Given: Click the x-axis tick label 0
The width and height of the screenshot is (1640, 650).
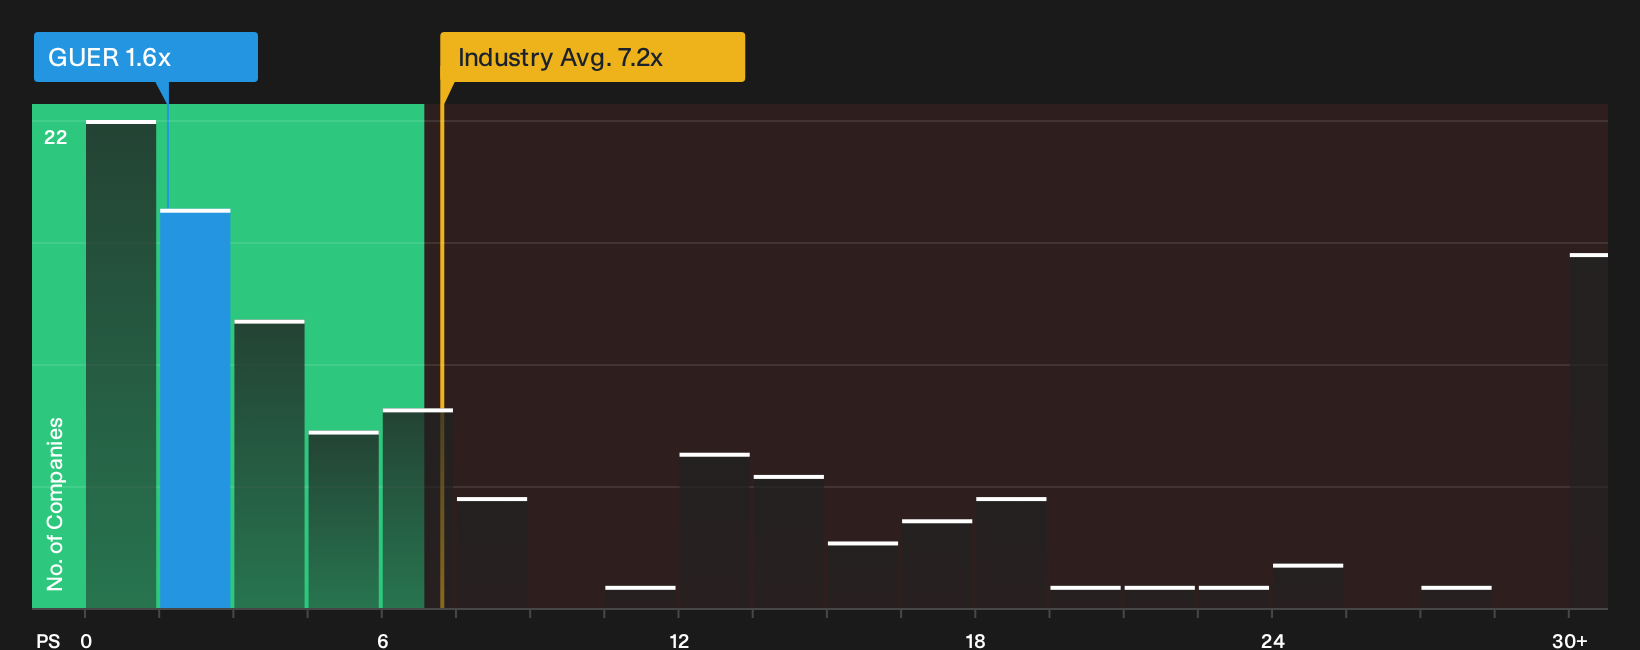Looking at the screenshot, I should [86, 641].
